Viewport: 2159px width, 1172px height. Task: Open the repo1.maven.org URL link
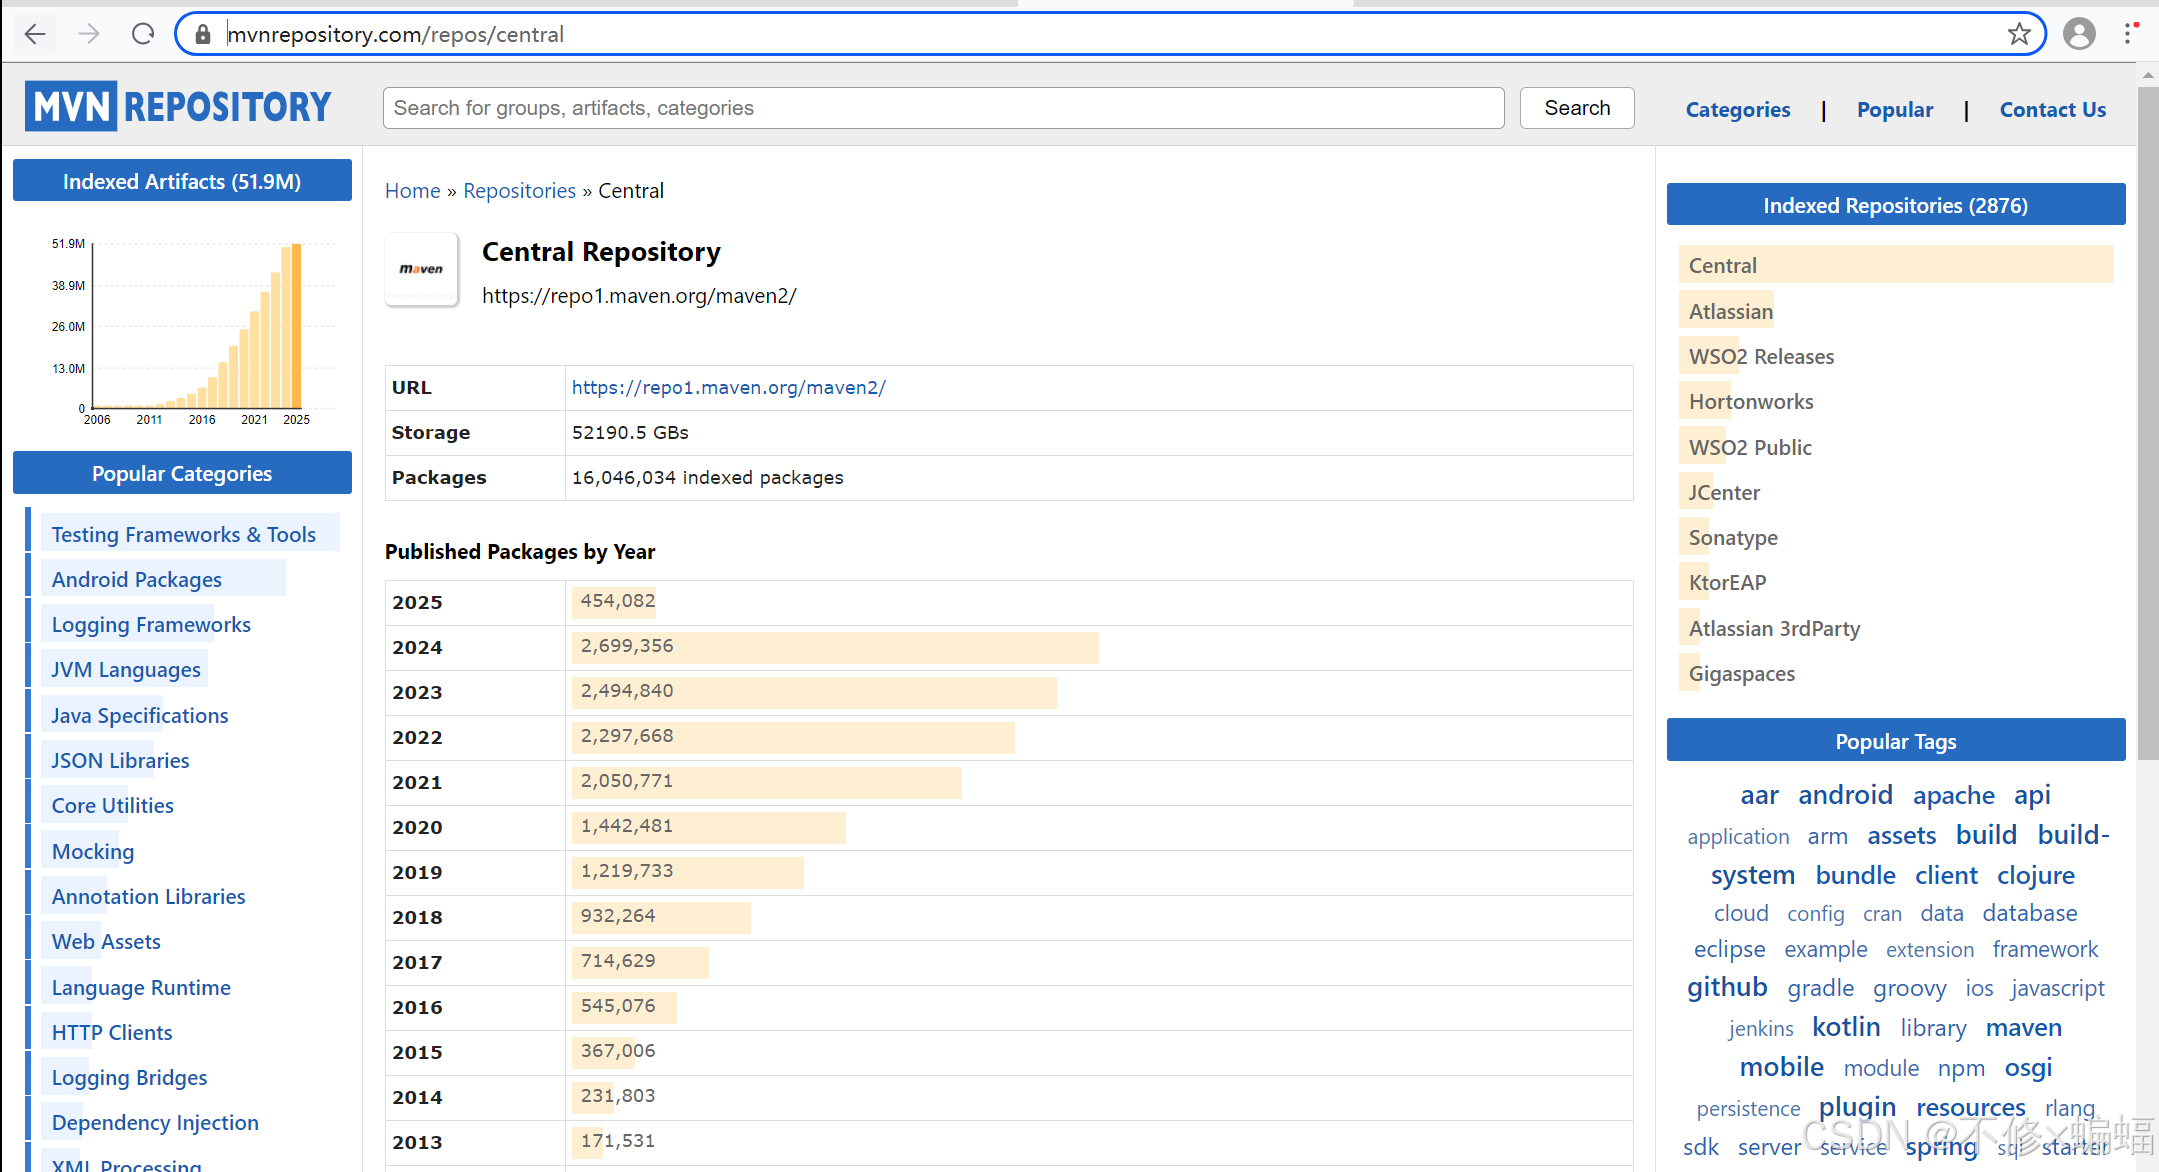(x=728, y=388)
